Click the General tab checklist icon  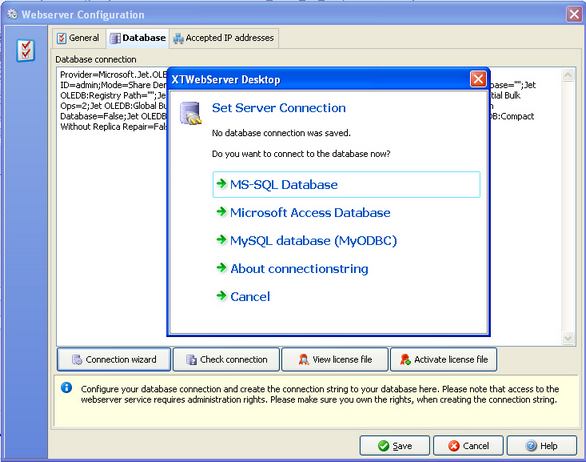pos(62,38)
